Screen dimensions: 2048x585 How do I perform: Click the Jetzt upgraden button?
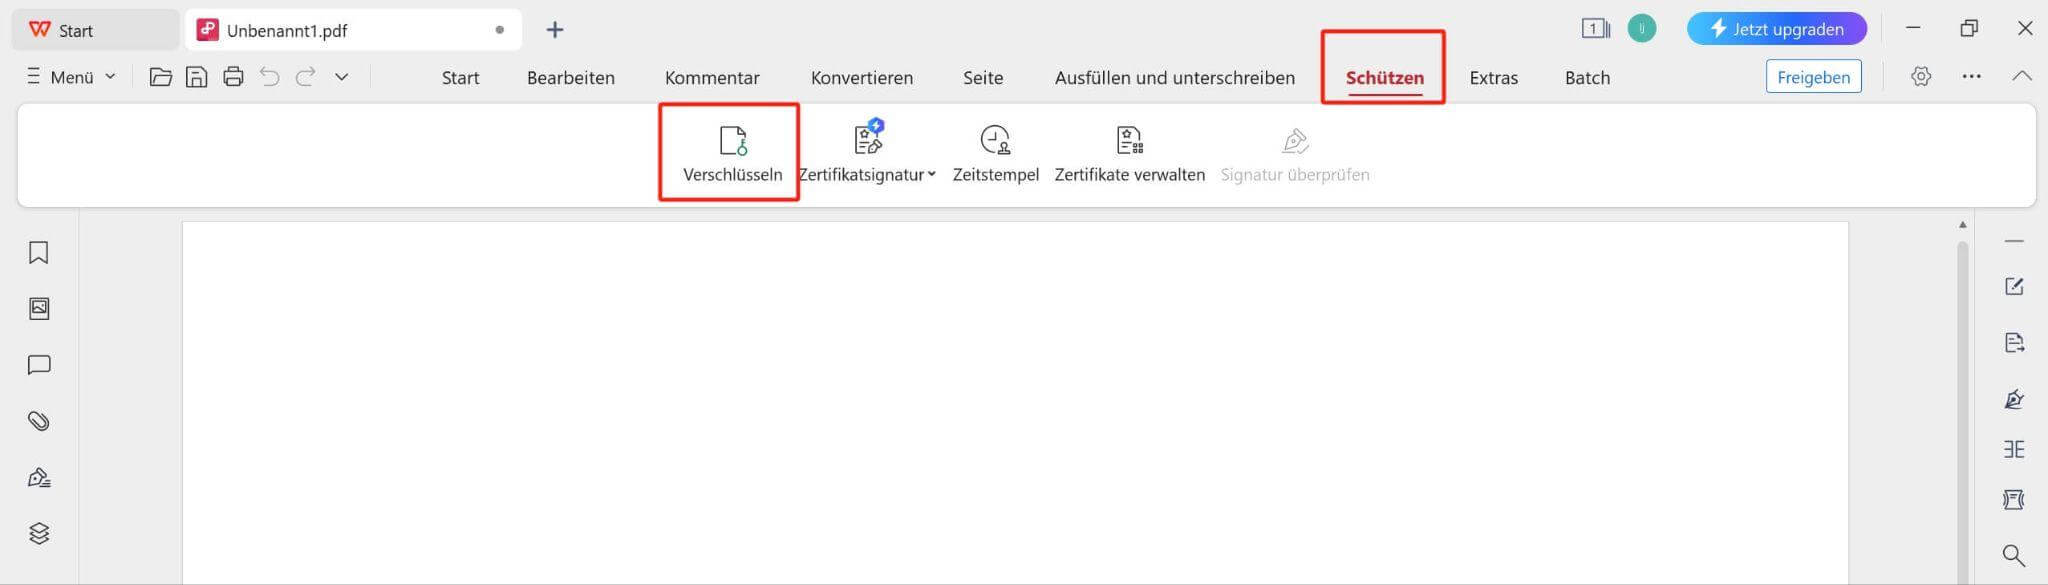[1776, 29]
